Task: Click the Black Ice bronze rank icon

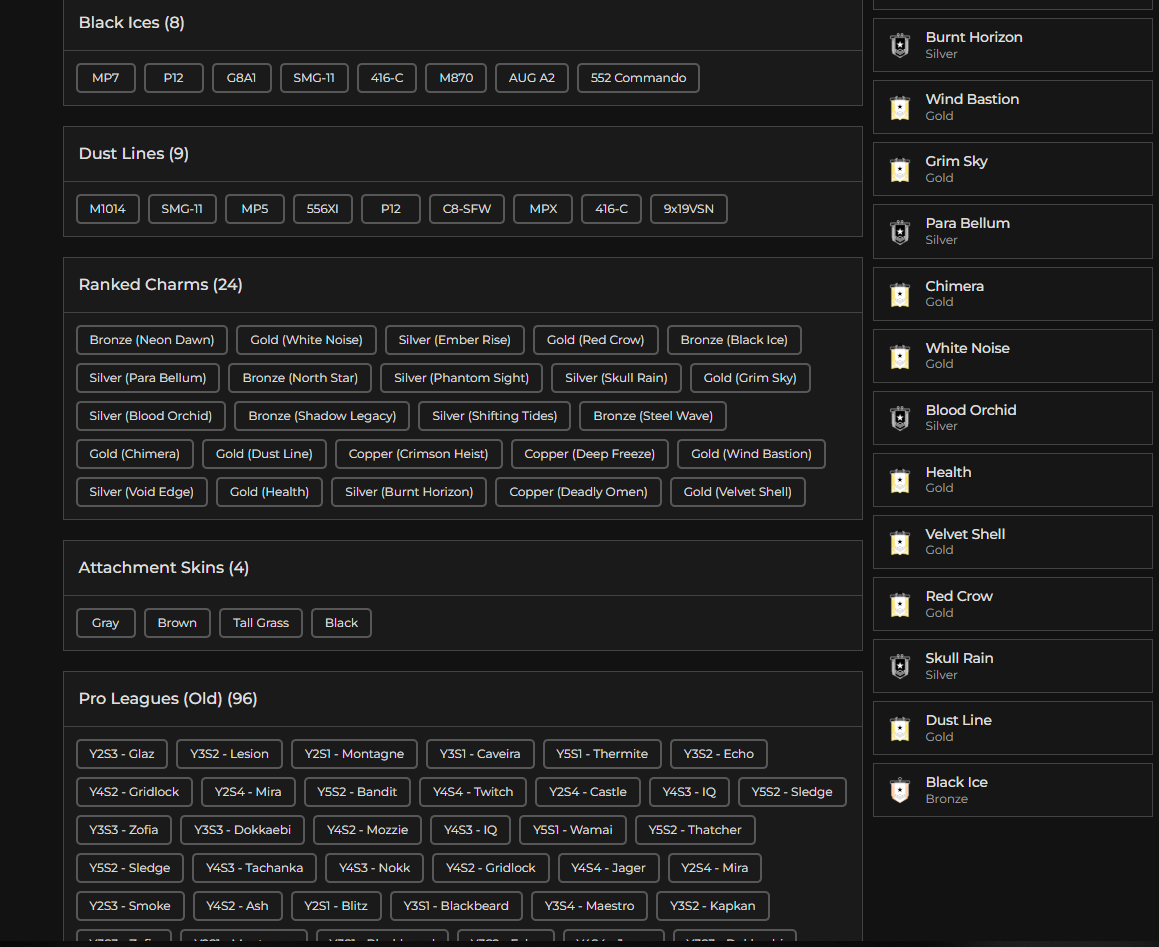Action: click(900, 791)
